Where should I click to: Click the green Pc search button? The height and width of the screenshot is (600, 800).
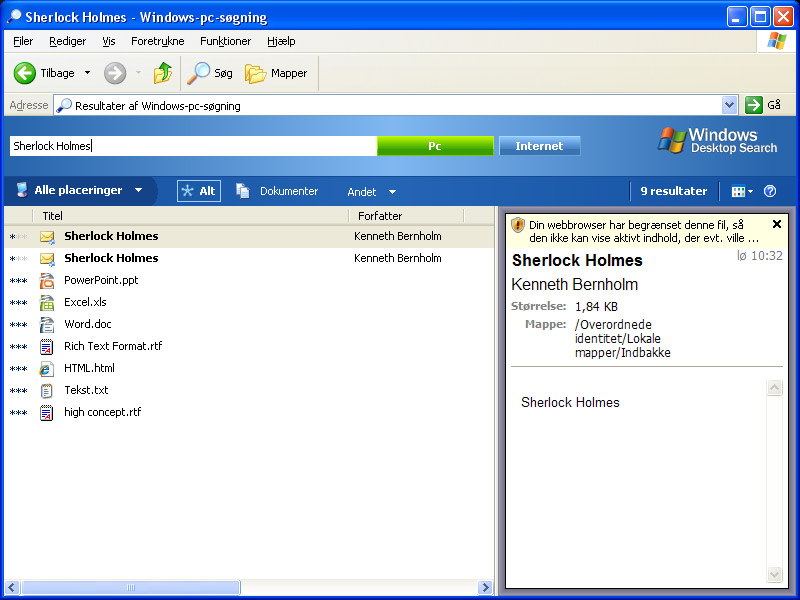click(x=435, y=146)
